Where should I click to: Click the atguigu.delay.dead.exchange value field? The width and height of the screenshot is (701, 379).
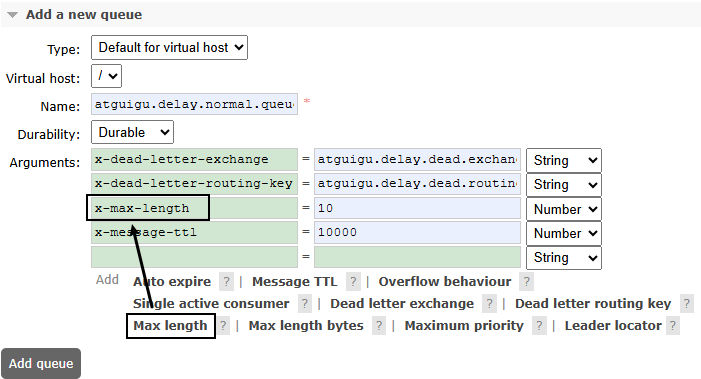coord(417,160)
